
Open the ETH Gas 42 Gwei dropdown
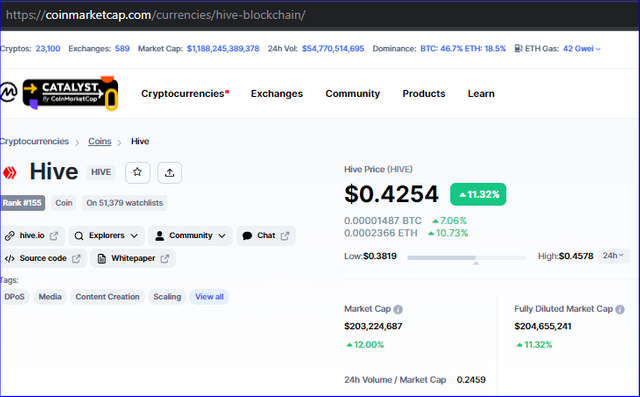tap(582, 49)
